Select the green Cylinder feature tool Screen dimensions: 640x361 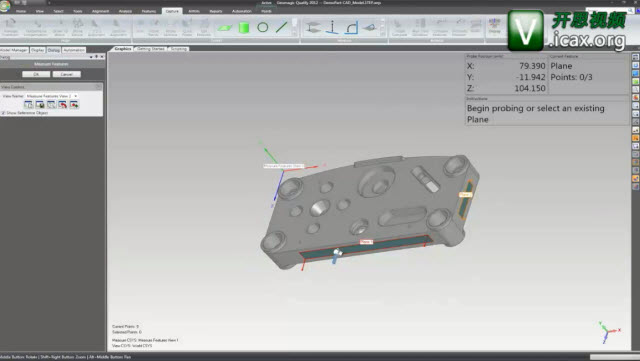pyautogui.click(x=244, y=28)
